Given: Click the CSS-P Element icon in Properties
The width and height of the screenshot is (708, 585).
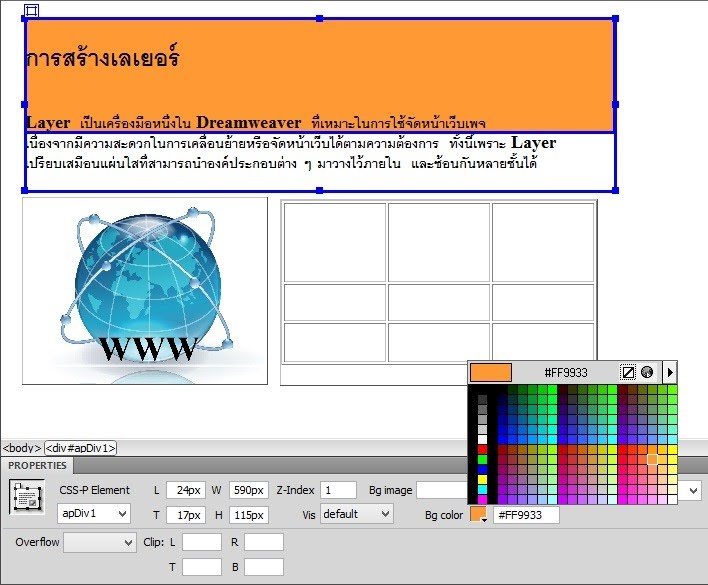Looking at the screenshot, I should (27, 497).
